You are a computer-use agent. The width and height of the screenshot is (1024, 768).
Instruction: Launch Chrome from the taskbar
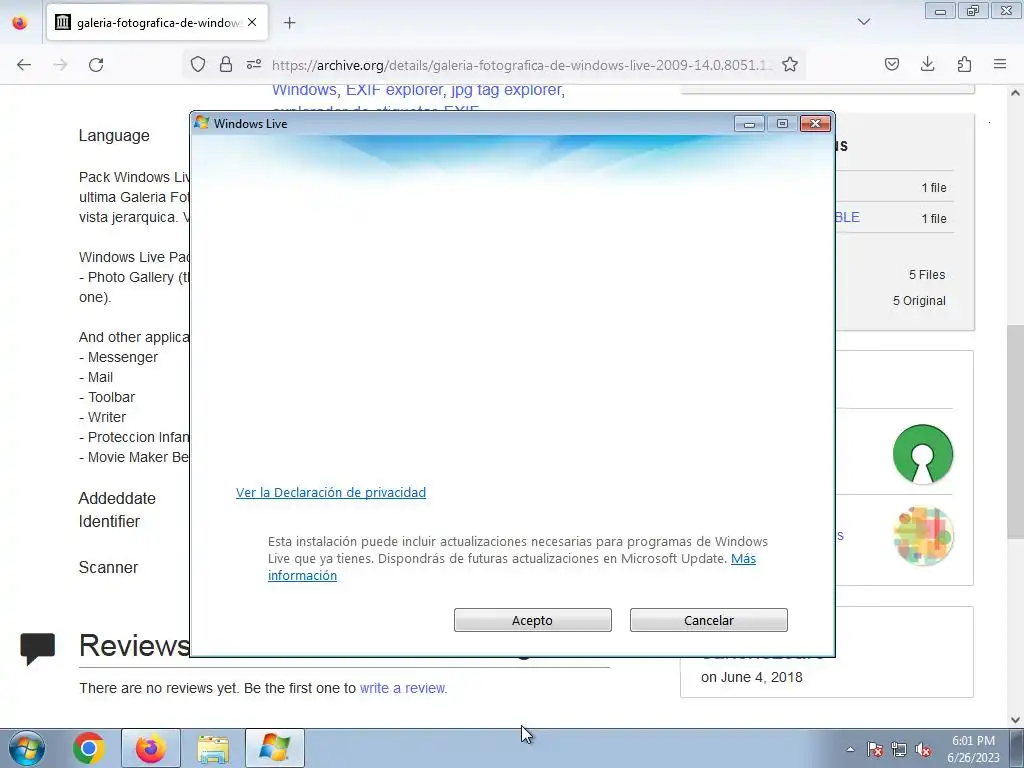(x=89, y=748)
